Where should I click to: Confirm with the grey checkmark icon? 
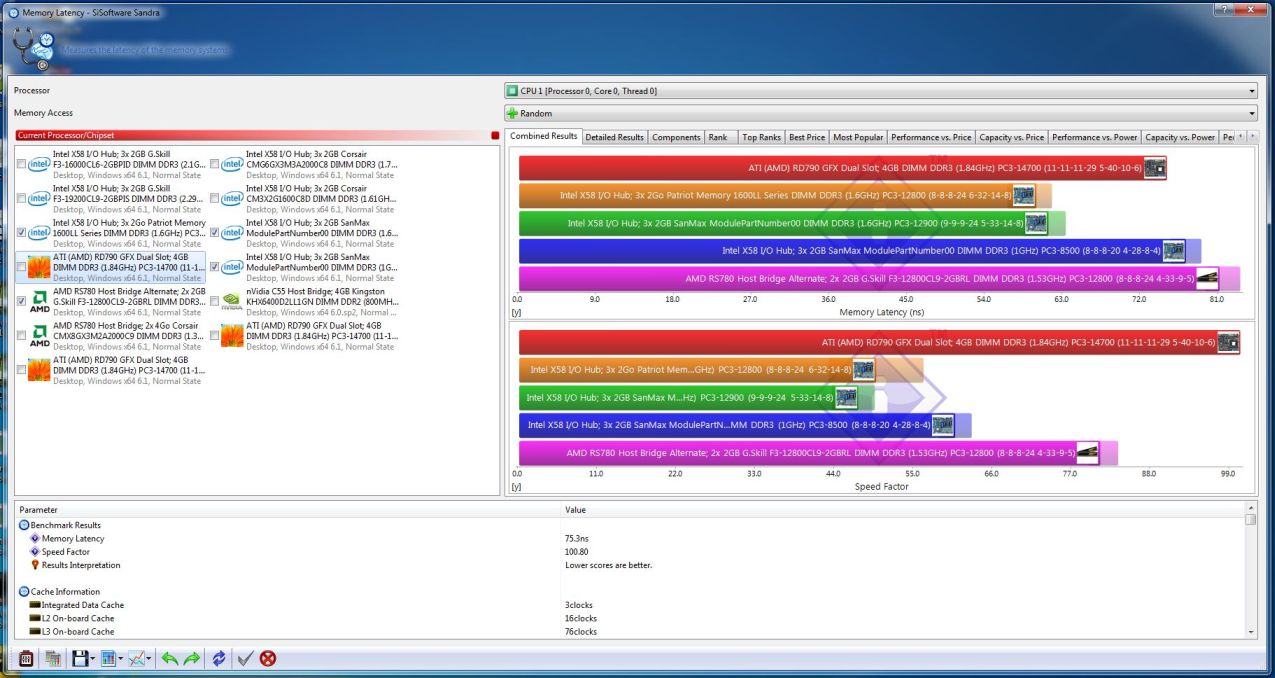pyautogui.click(x=245, y=658)
